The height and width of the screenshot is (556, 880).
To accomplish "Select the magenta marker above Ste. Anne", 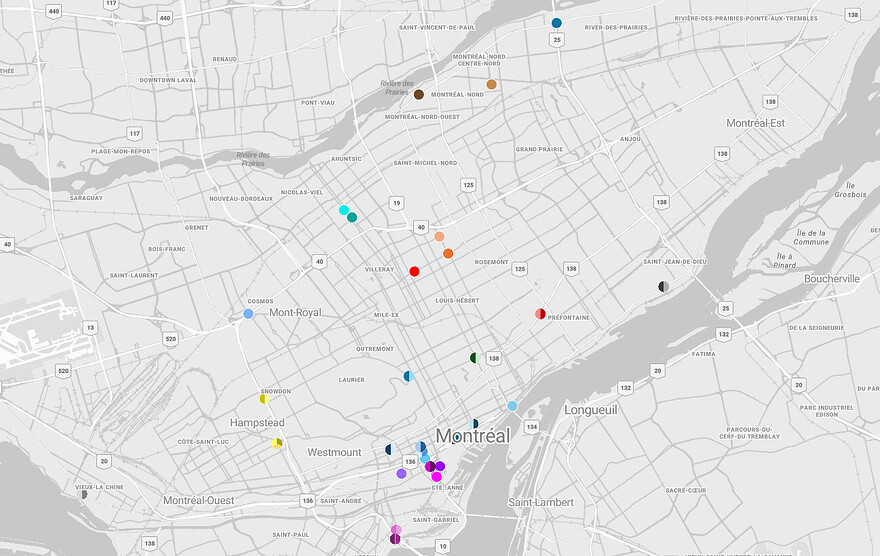I will point(436,477).
